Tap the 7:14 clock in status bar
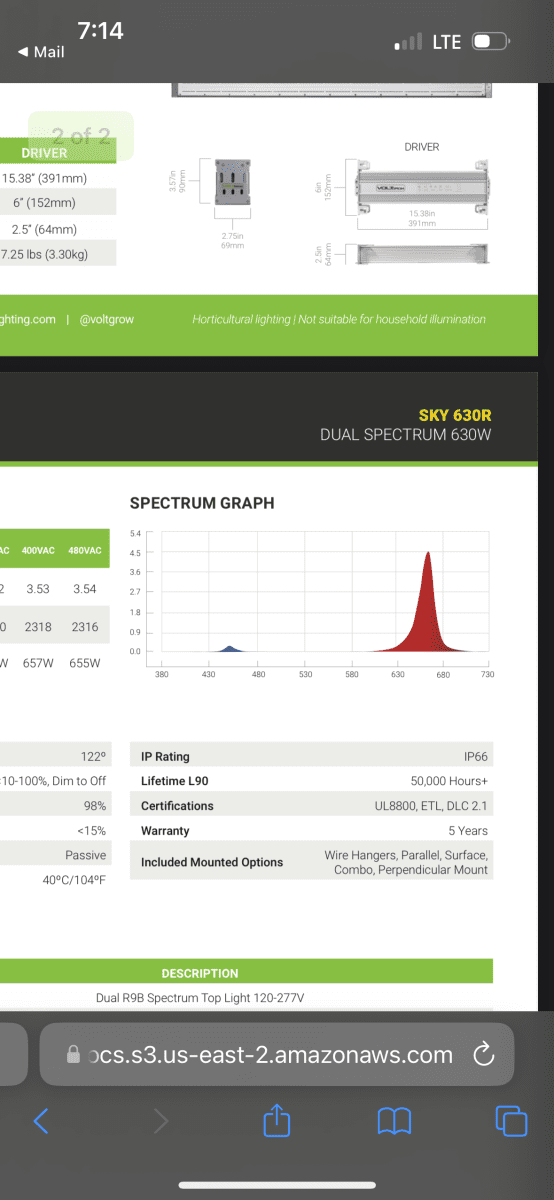Image resolution: width=554 pixels, height=1200 pixels. click(100, 30)
